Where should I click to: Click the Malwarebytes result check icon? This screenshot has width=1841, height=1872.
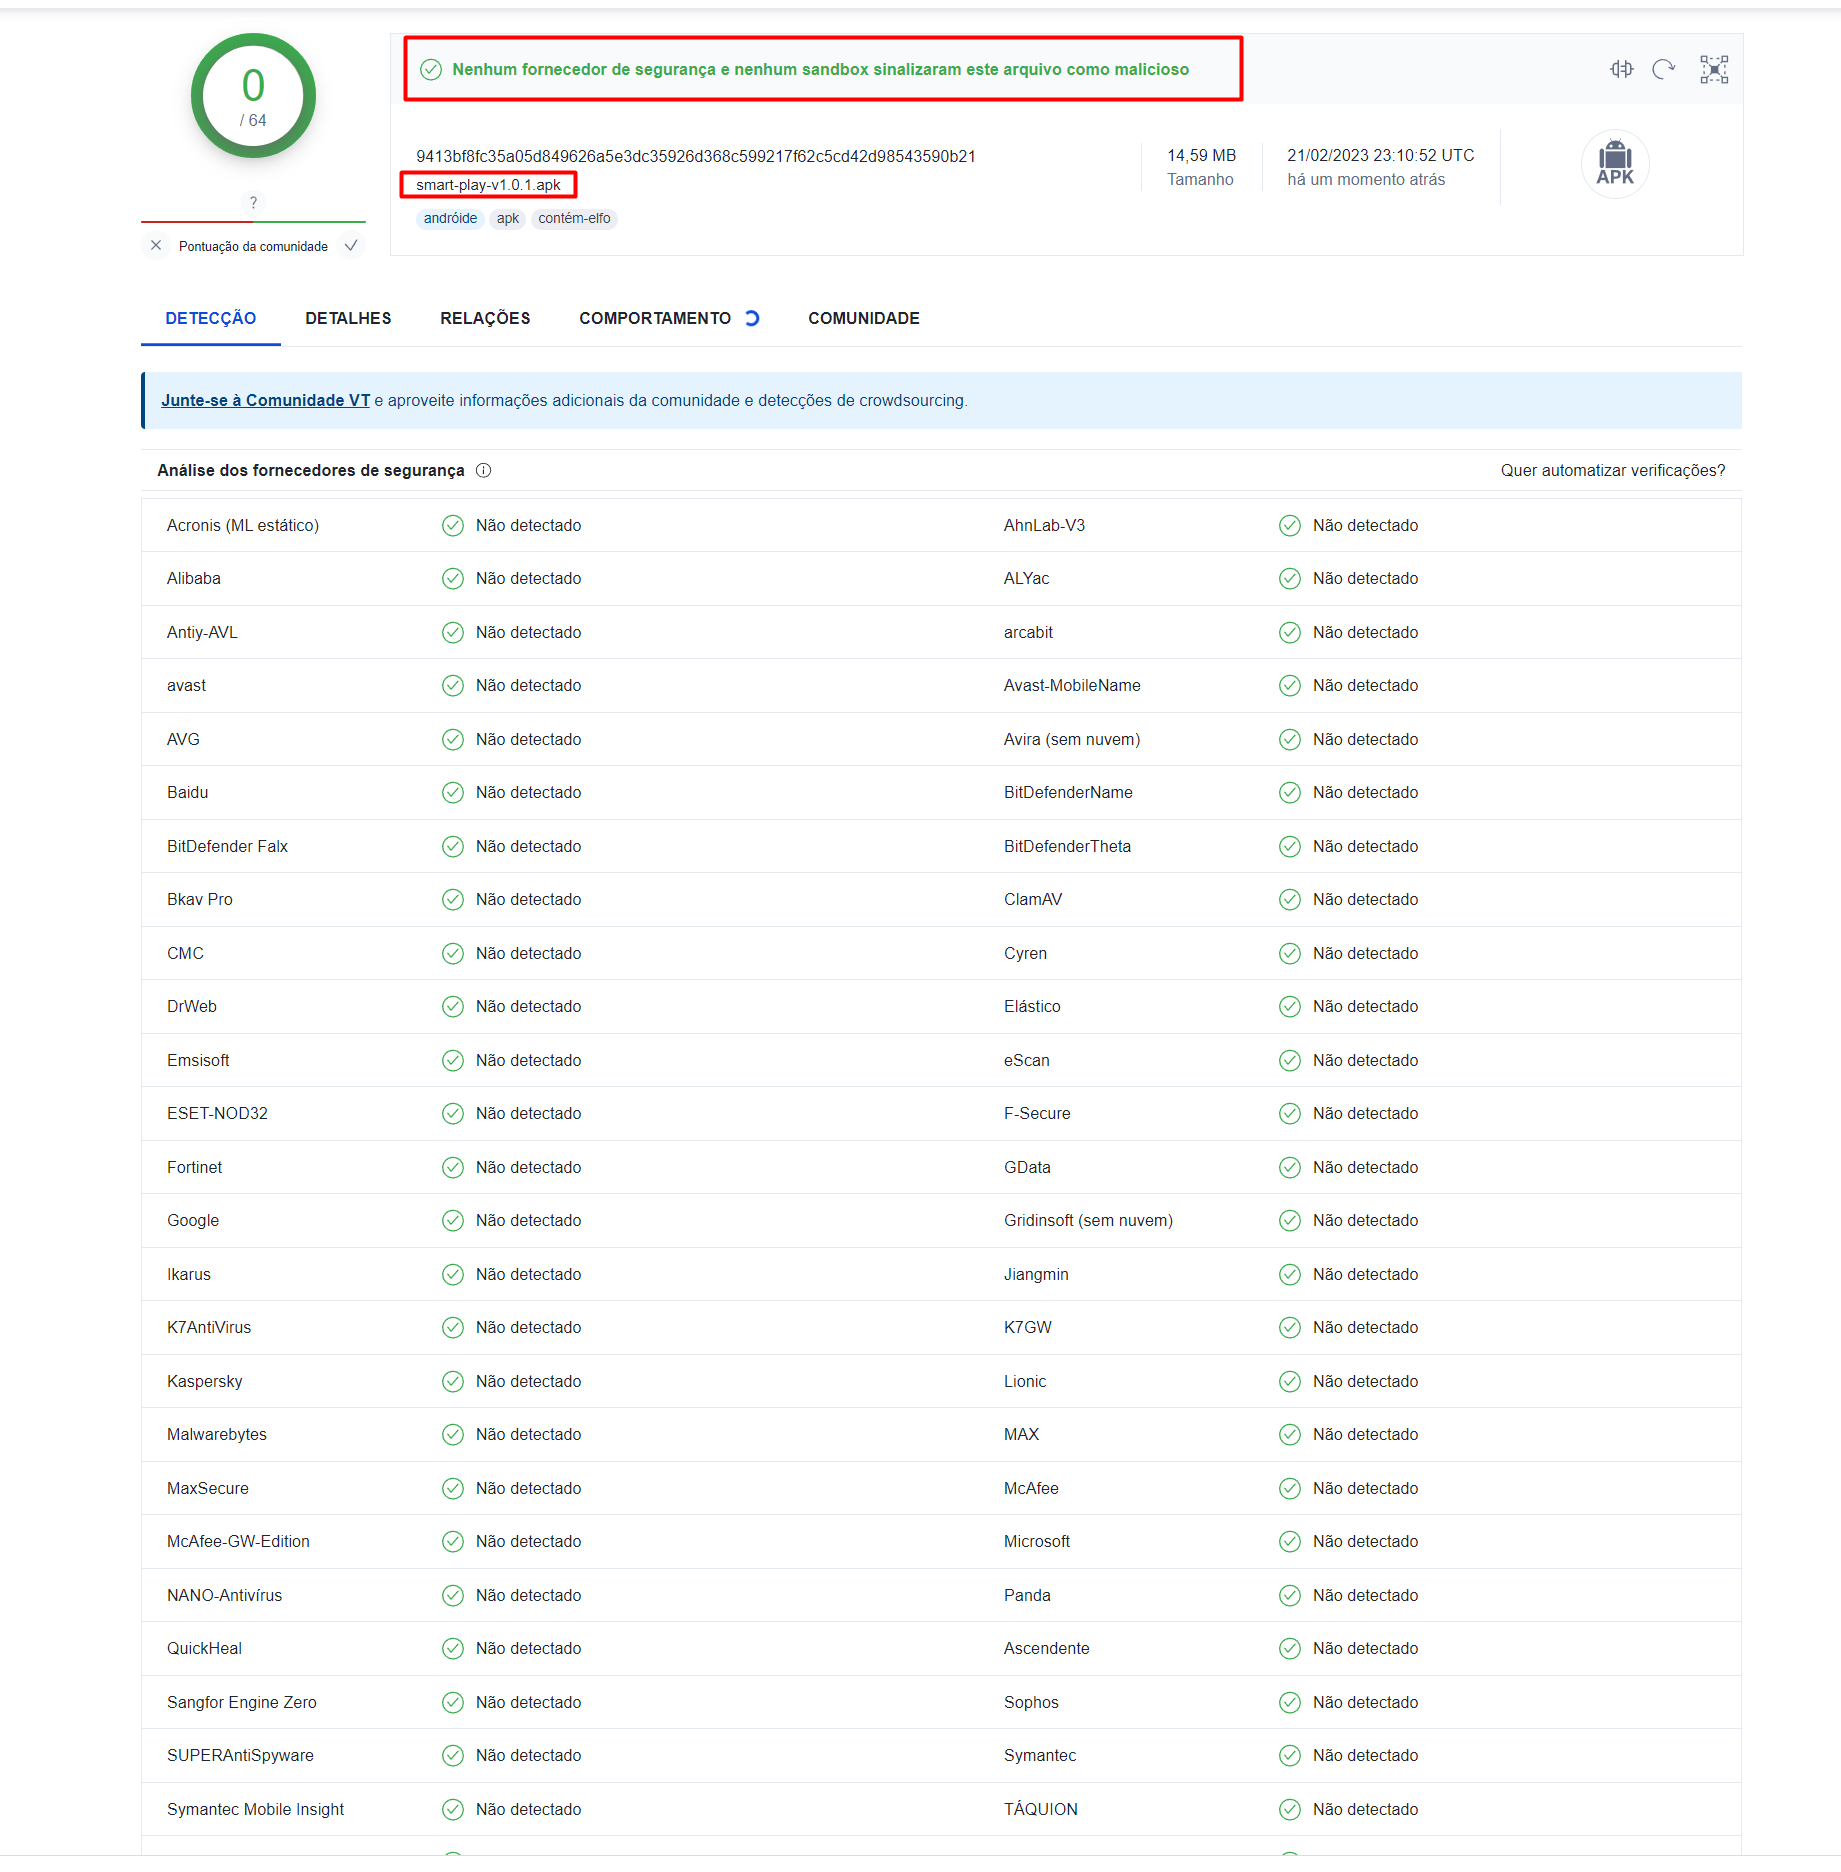(453, 1434)
